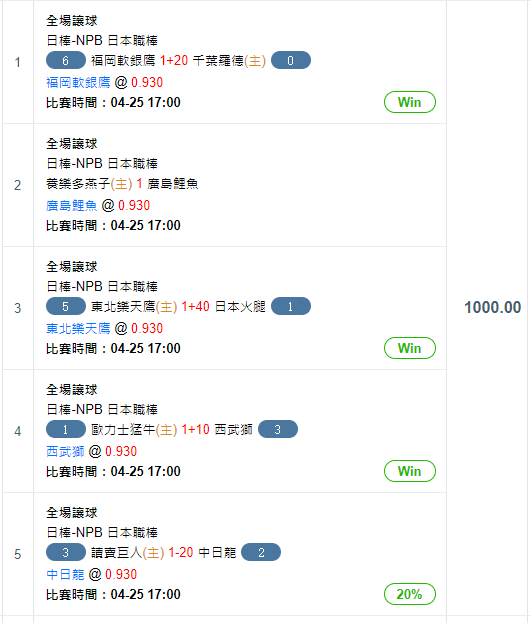
Task: Select row number 2 cell
Action: (18, 185)
